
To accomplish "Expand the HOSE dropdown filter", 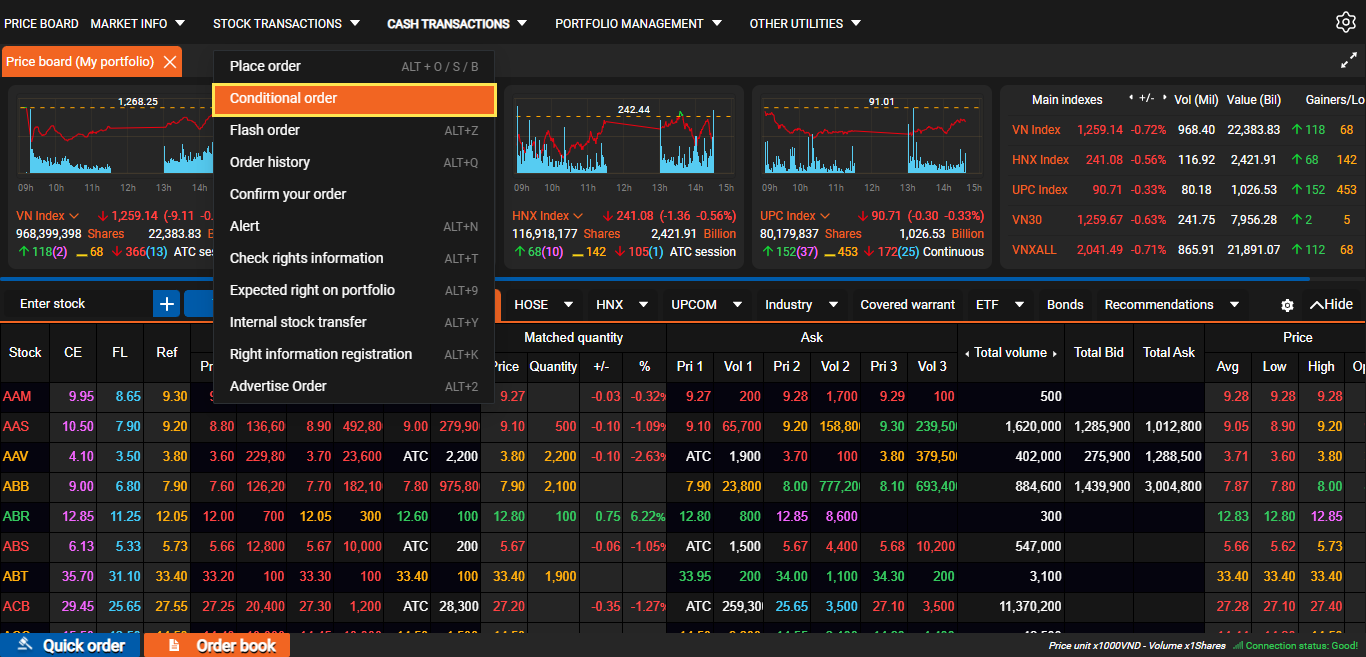I will [544, 305].
